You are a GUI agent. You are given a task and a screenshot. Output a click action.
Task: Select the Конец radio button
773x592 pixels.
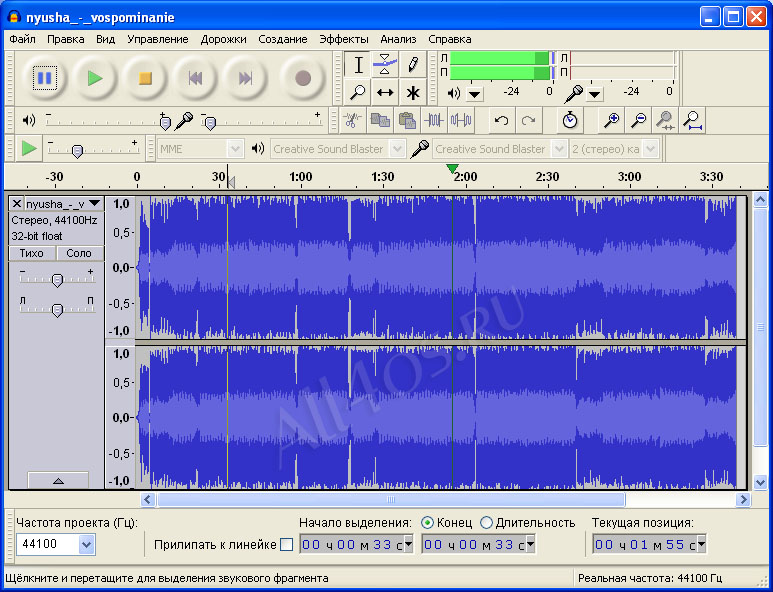click(427, 522)
